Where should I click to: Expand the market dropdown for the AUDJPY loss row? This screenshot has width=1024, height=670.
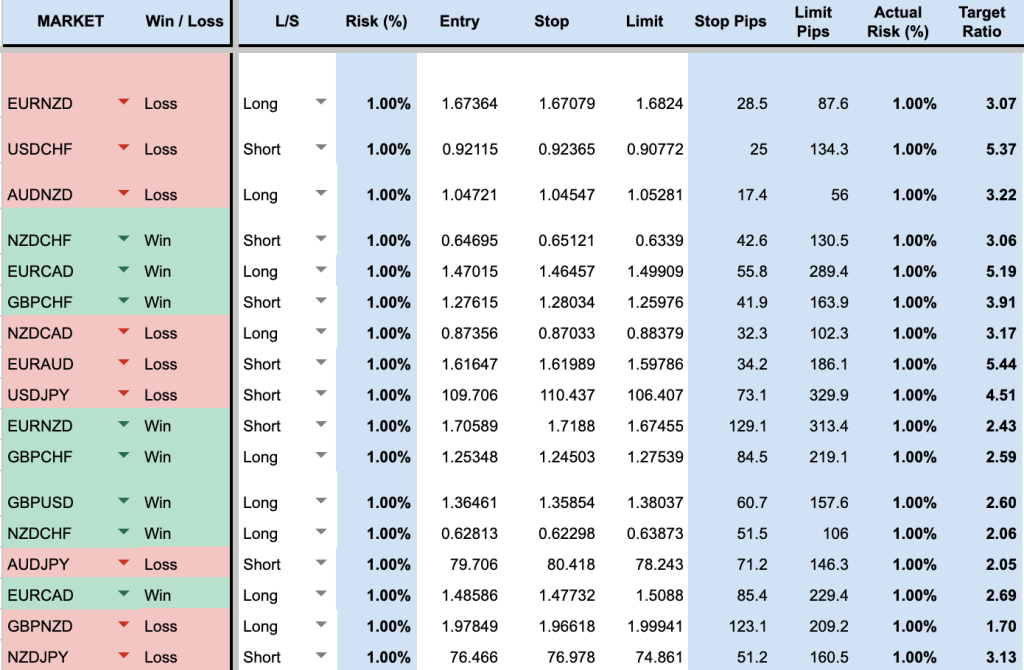pos(122,563)
